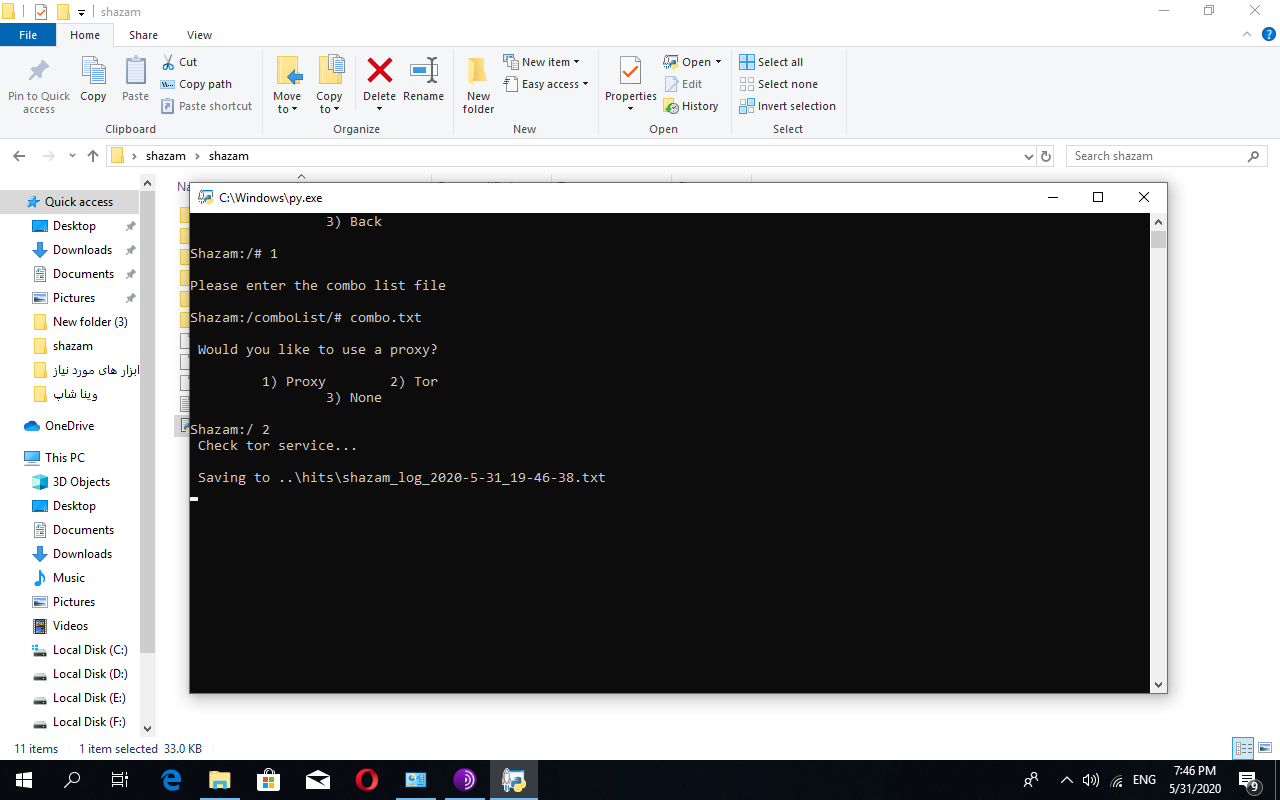Open the recent locations dropdown arrow
Screen dimensions: 1280x800
(x=72, y=156)
